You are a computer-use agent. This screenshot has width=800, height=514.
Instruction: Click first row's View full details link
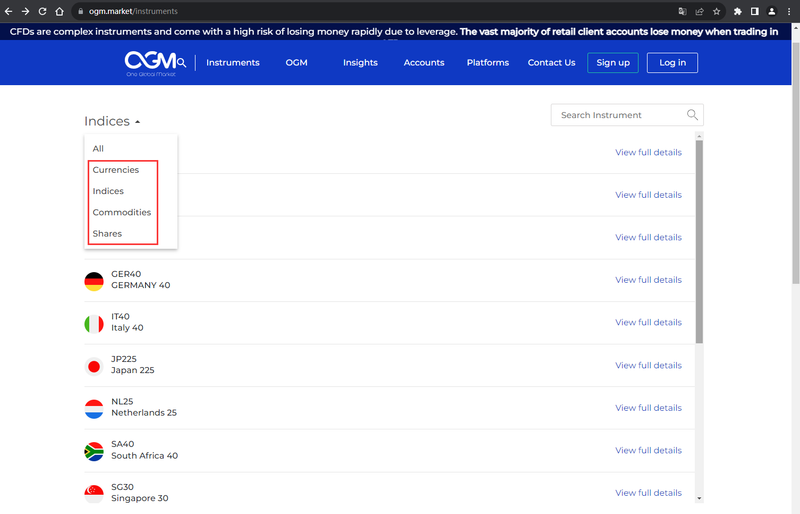[x=648, y=152]
